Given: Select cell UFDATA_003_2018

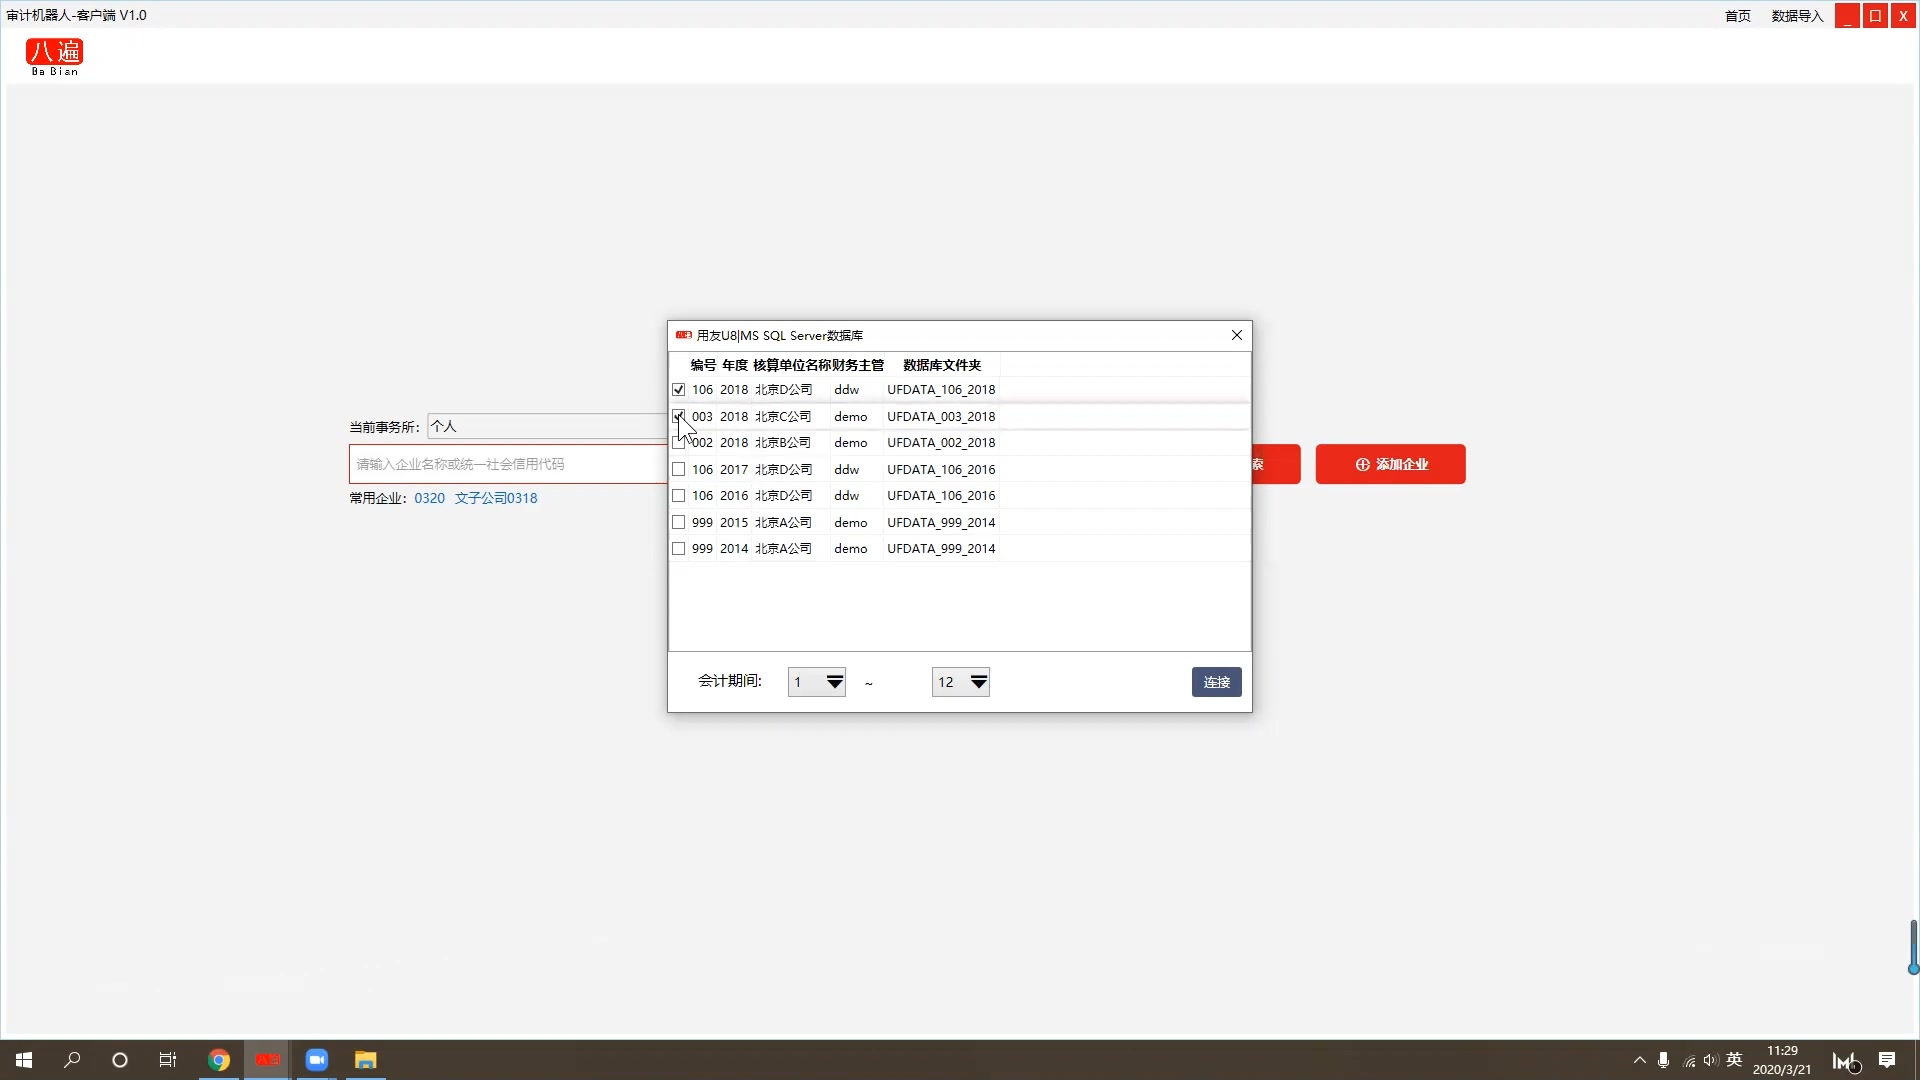Looking at the screenshot, I should coord(941,416).
